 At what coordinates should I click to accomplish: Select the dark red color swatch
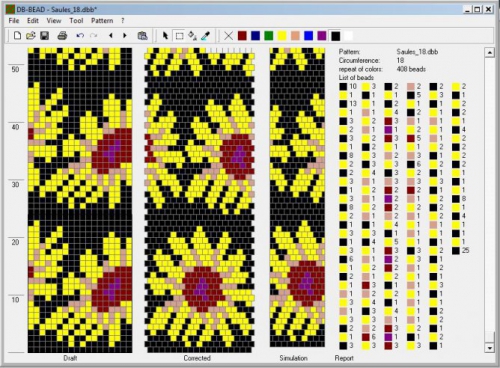[242, 36]
